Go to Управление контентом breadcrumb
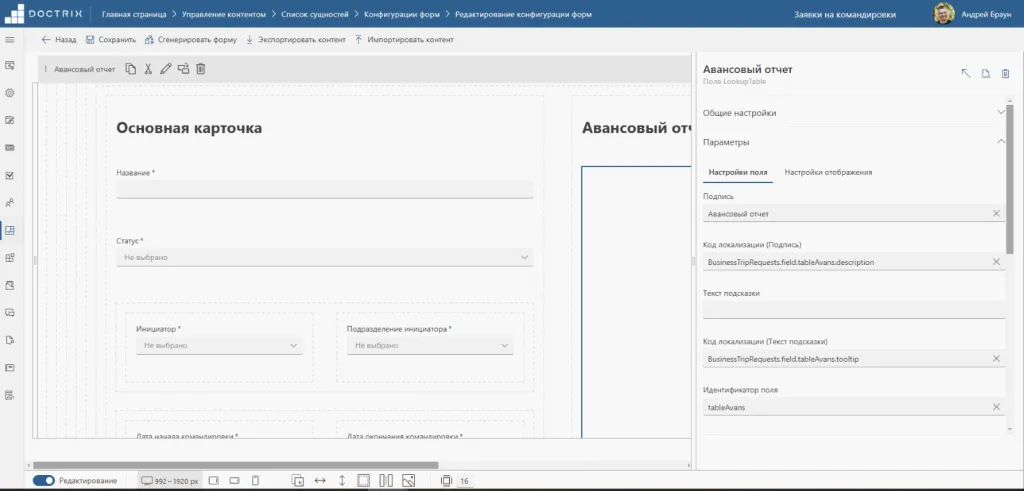 (224, 14)
